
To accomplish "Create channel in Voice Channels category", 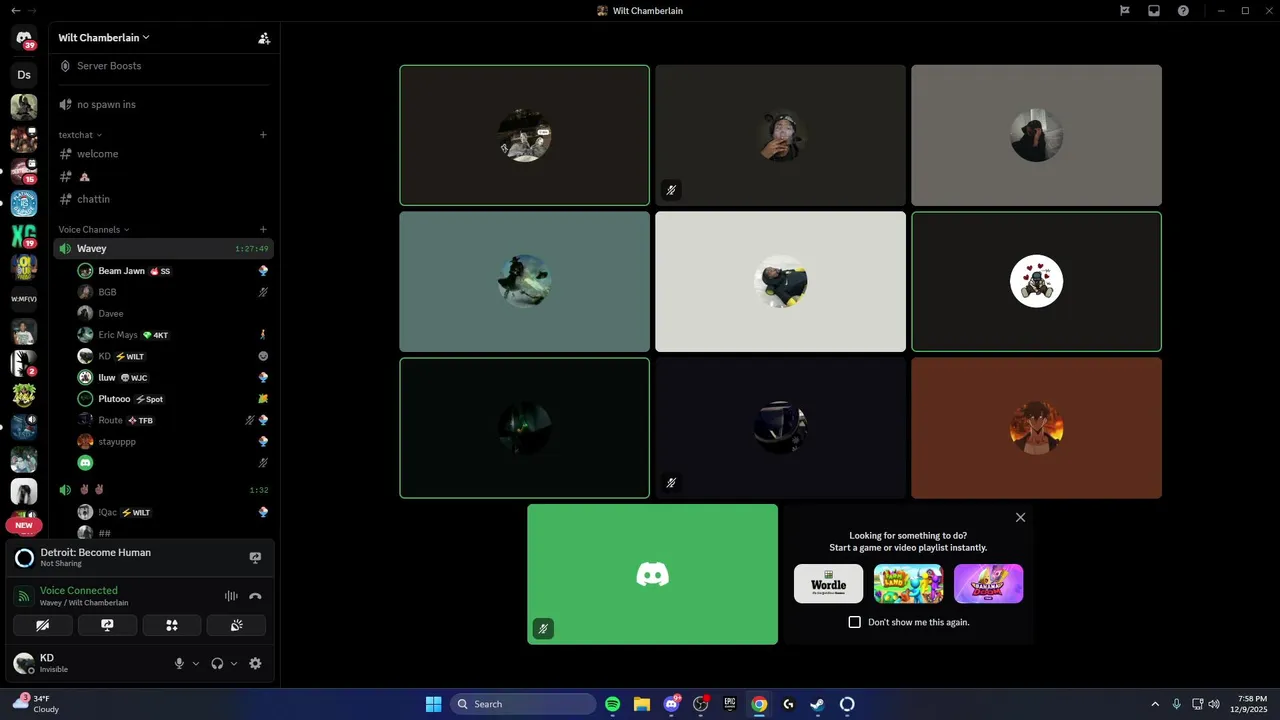I will pyautogui.click(x=263, y=230).
